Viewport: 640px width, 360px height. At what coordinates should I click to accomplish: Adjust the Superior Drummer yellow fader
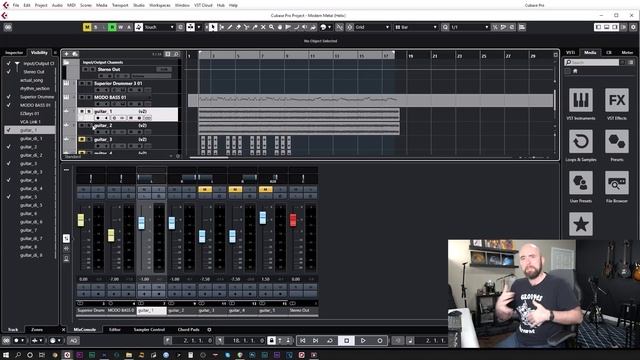coord(81,220)
